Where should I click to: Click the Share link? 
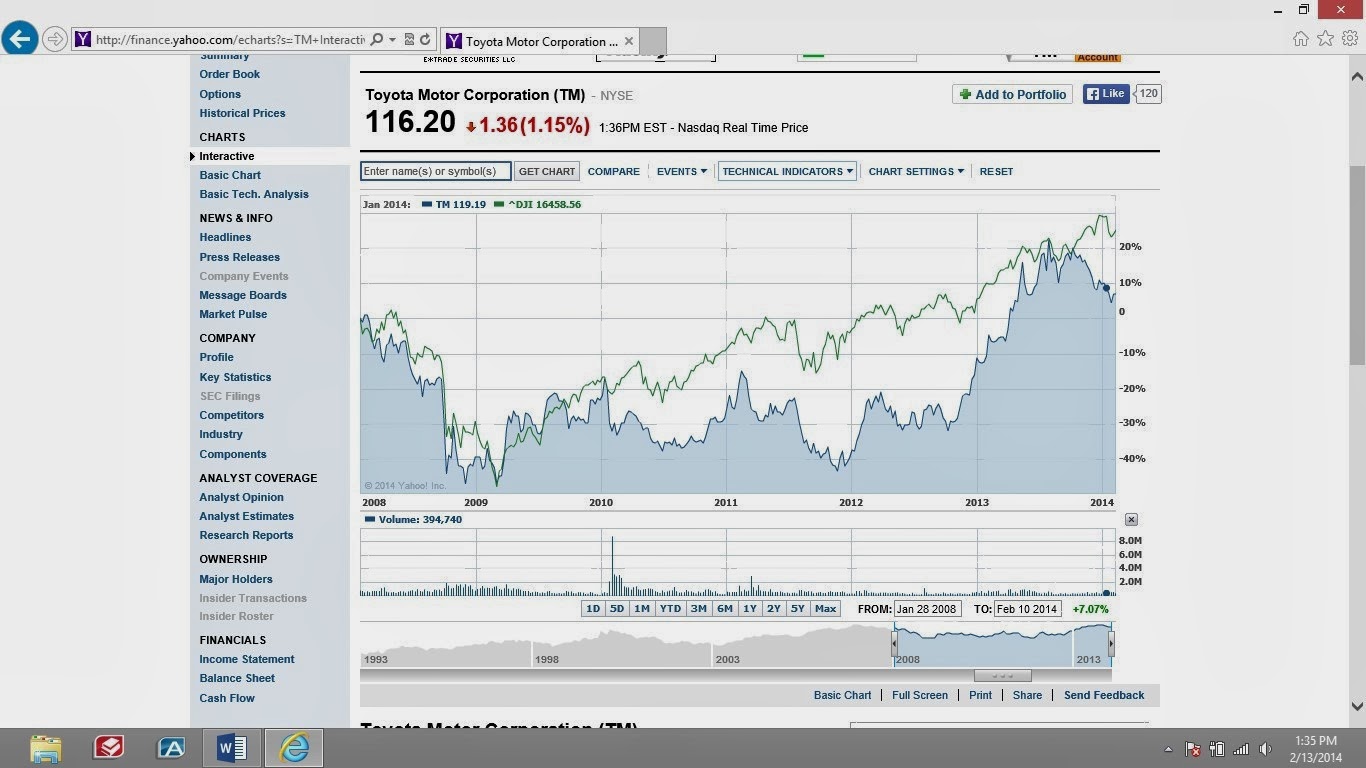(1027, 695)
